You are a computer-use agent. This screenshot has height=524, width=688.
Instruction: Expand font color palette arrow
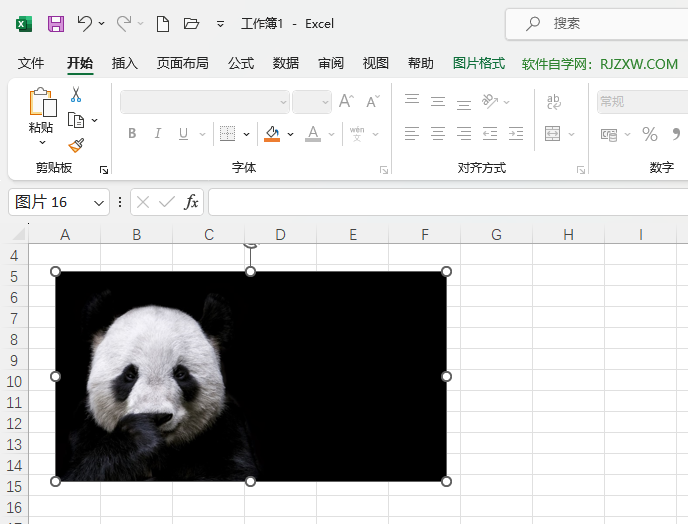pyautogui.click(x=331, y=134)
